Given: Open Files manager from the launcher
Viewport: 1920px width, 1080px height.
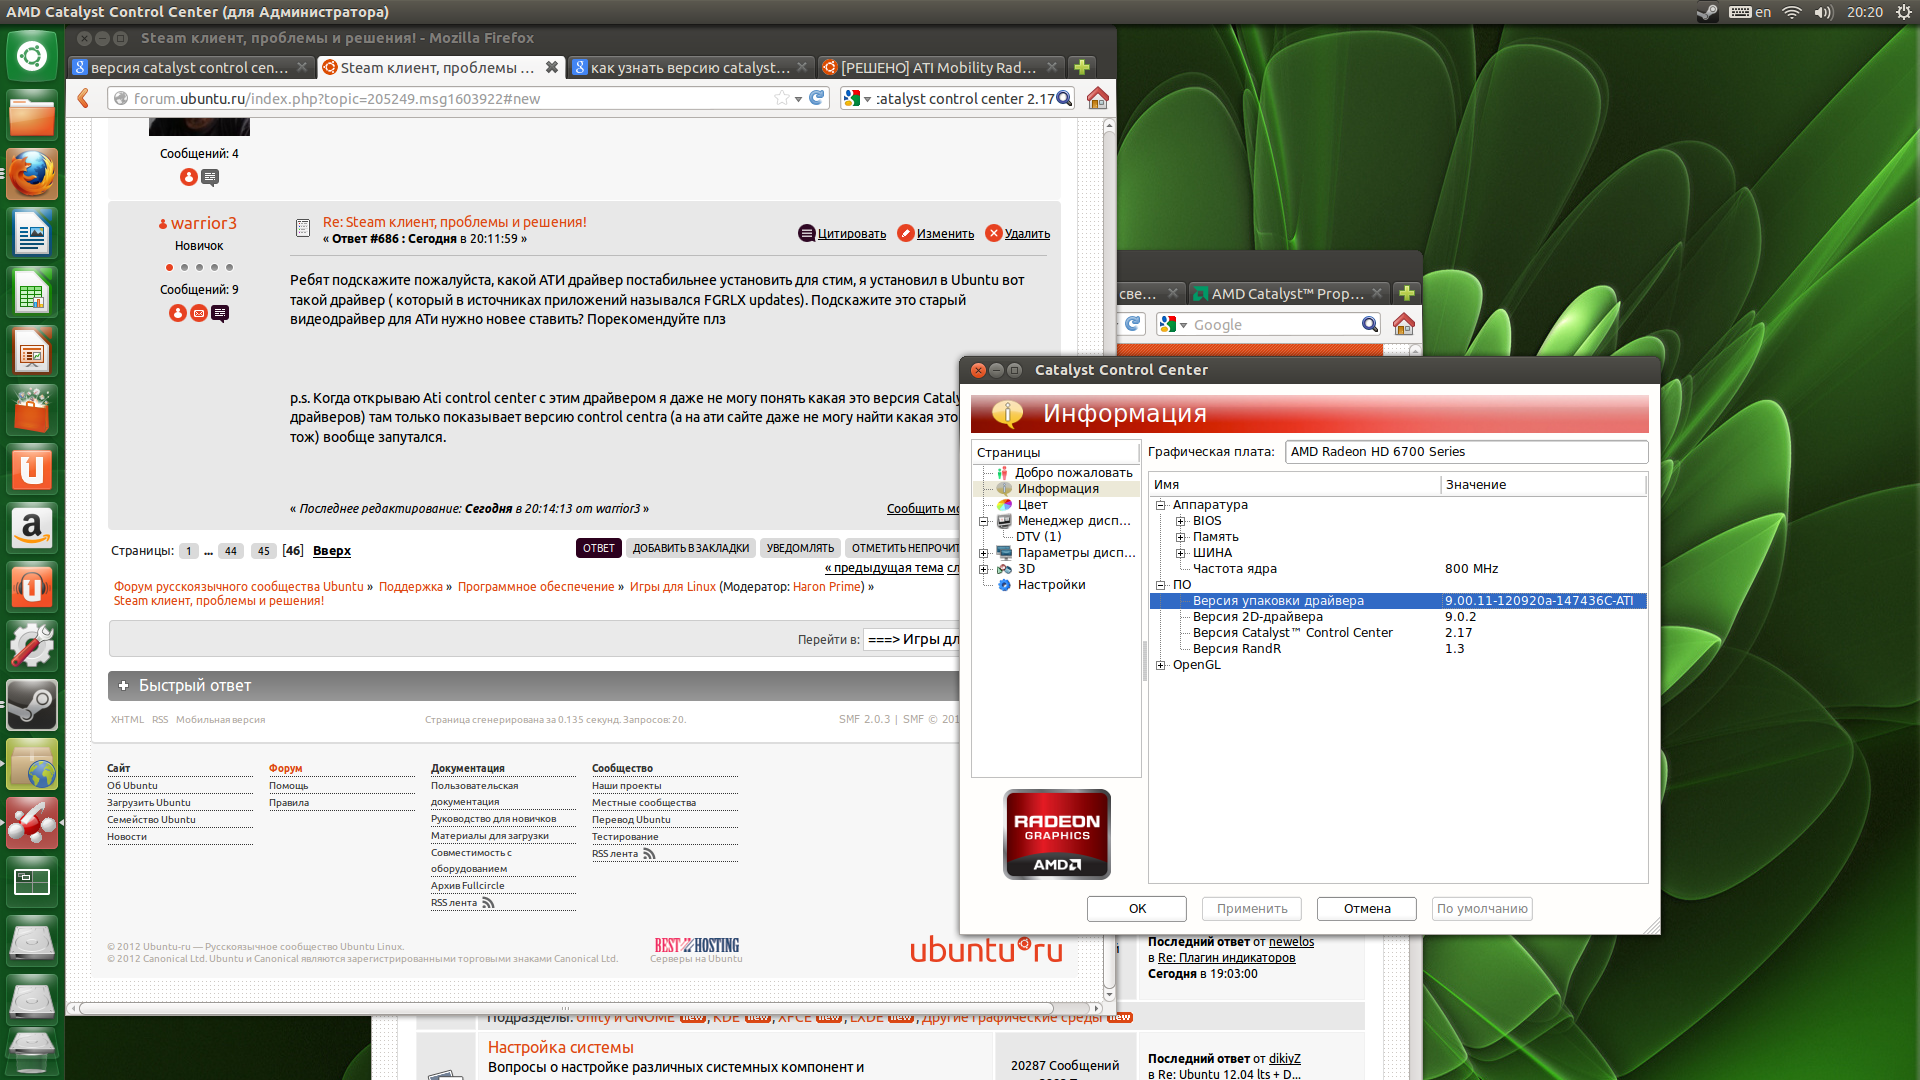Looking at the screenshot, I should point(32,115).
